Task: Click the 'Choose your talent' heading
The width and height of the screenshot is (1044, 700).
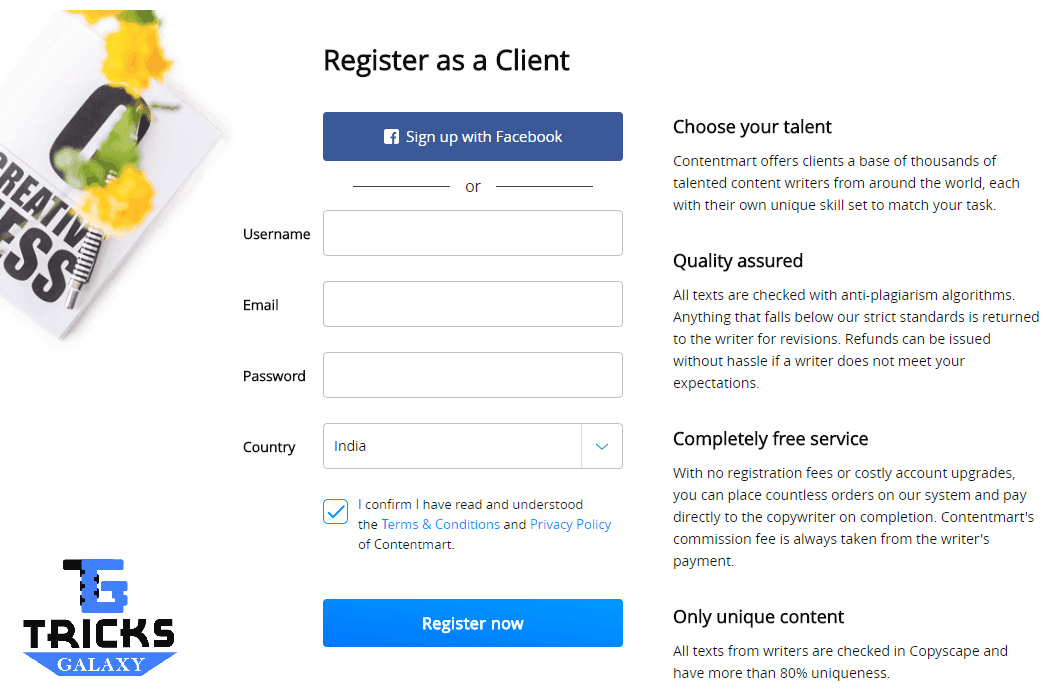Action: [752, 127]
